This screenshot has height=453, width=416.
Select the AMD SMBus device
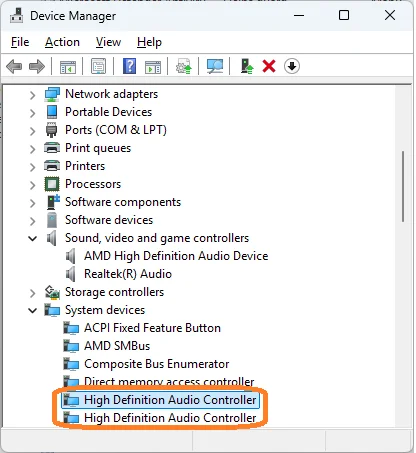click(117, 346)
